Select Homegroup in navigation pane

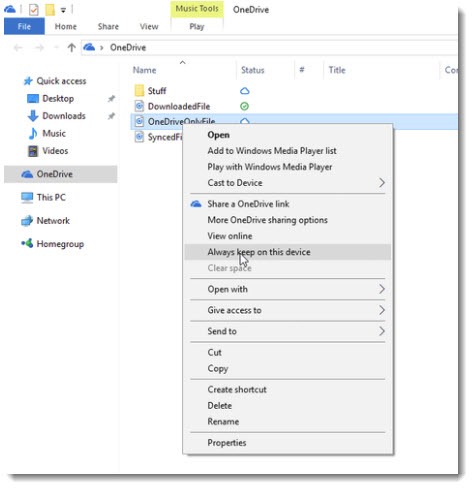(60, 244)
